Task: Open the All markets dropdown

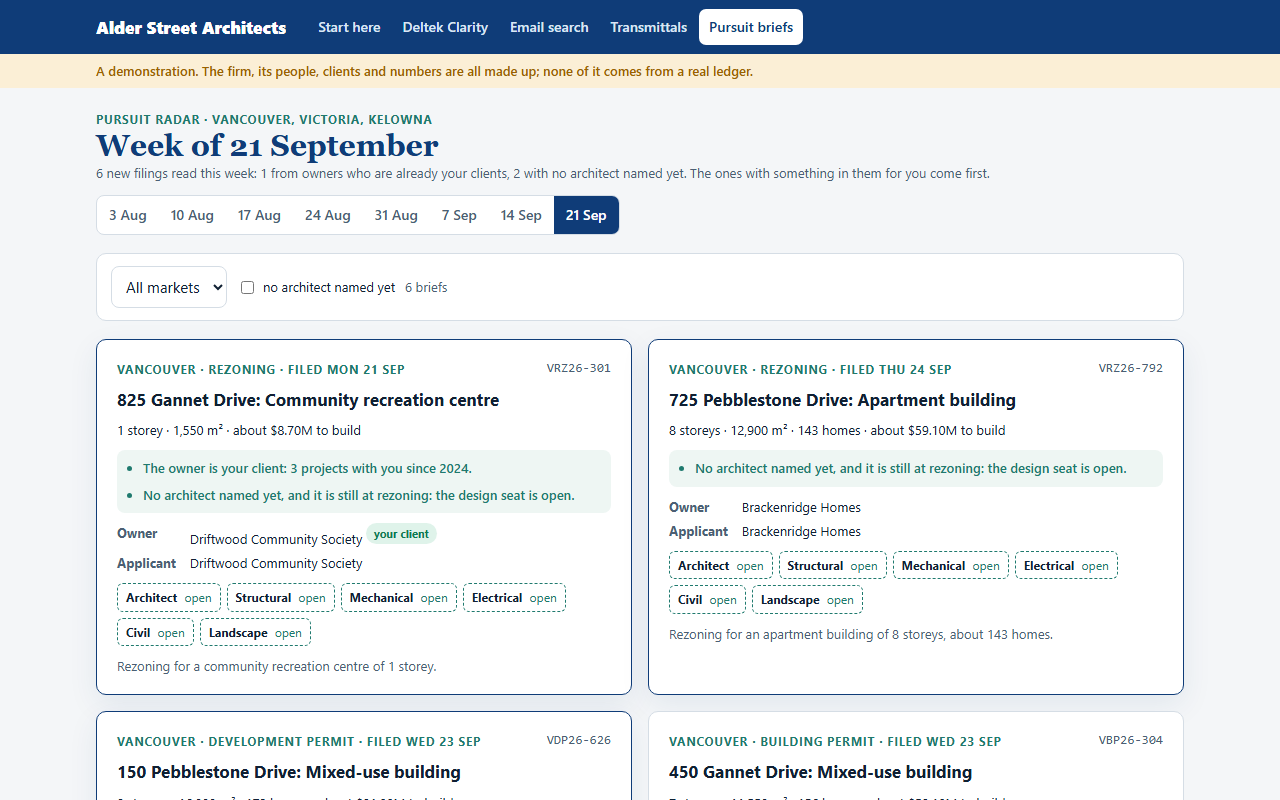Action: tap(169, 287)
